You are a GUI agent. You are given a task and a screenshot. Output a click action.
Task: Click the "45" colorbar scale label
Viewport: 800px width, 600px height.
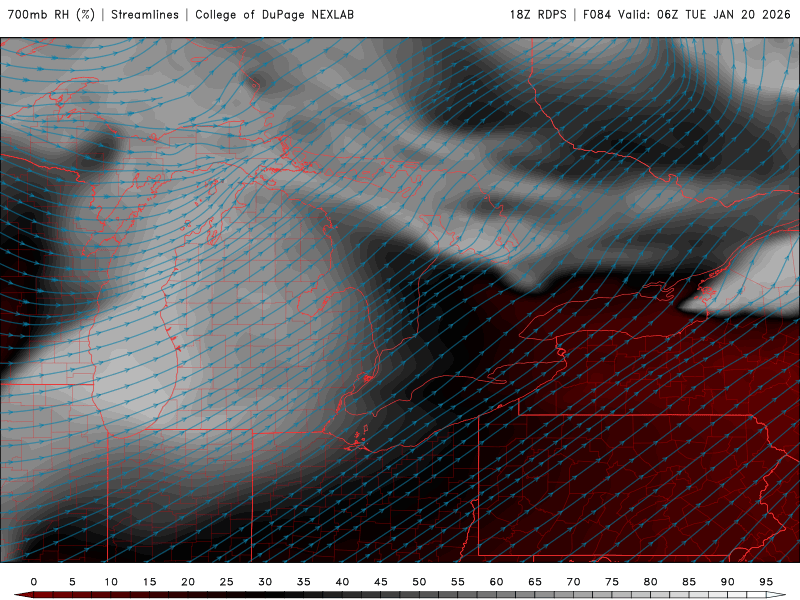pos(381,582)
